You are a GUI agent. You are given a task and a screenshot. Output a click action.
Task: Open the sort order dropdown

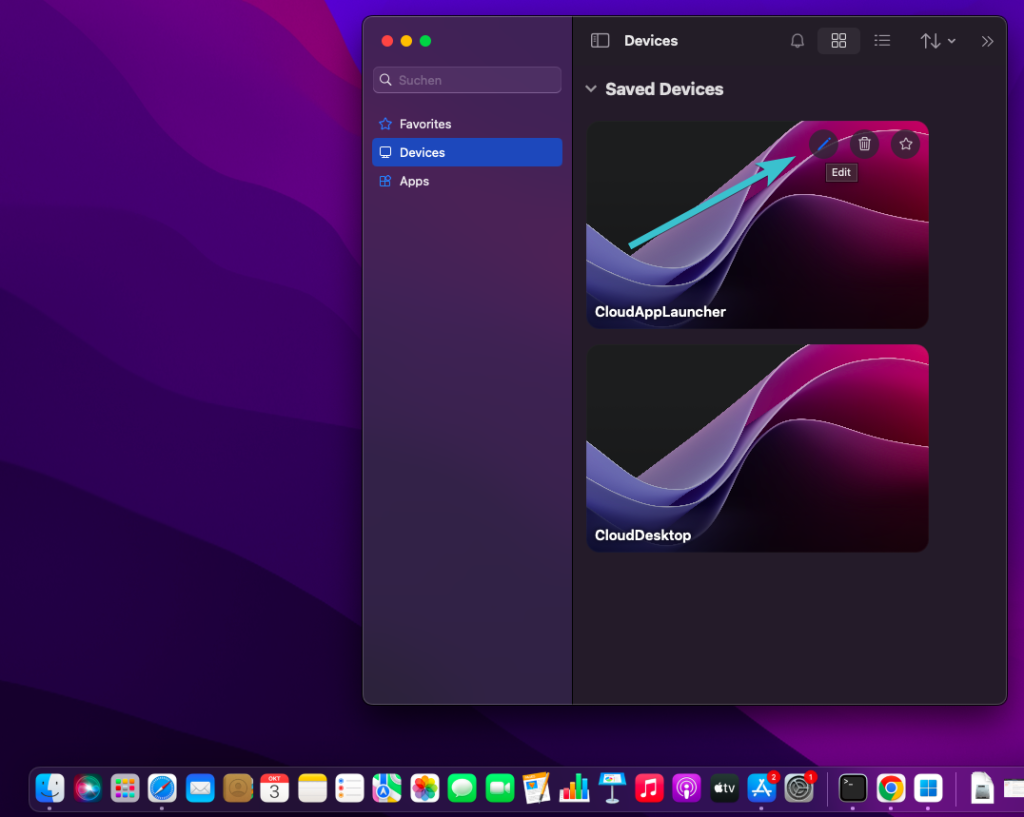point(938,40)
